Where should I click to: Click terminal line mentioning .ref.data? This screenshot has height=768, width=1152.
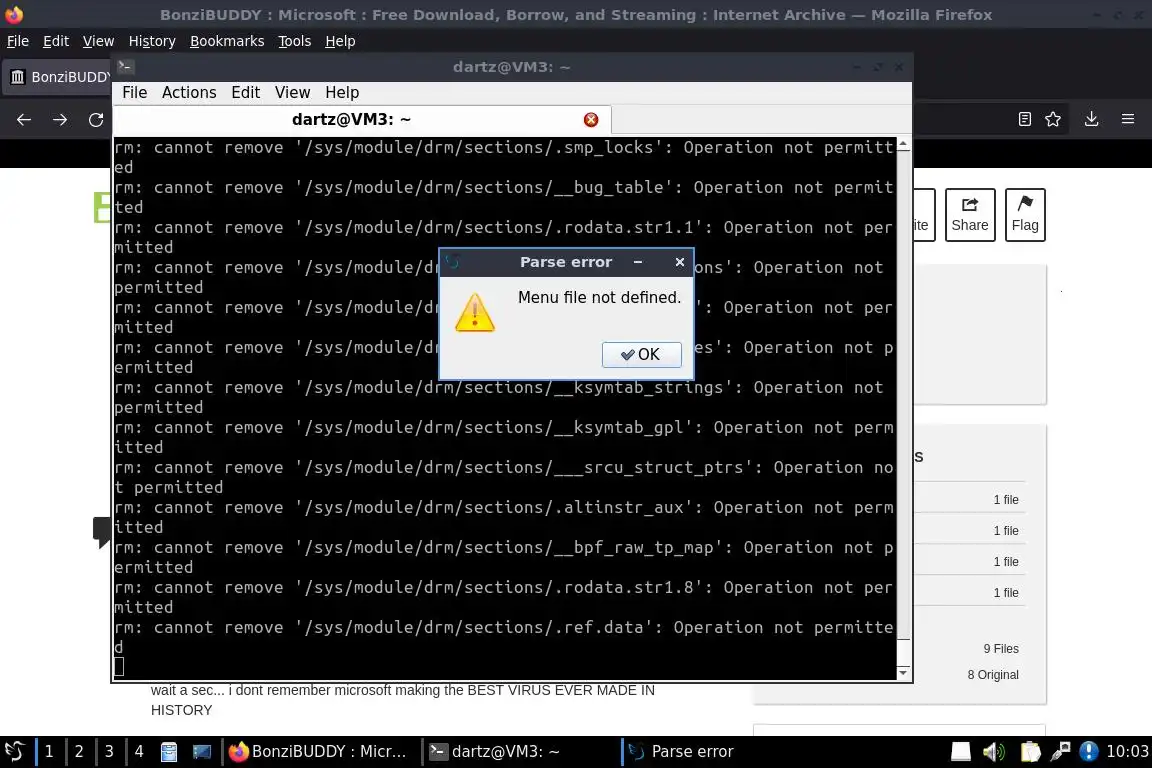504,637
